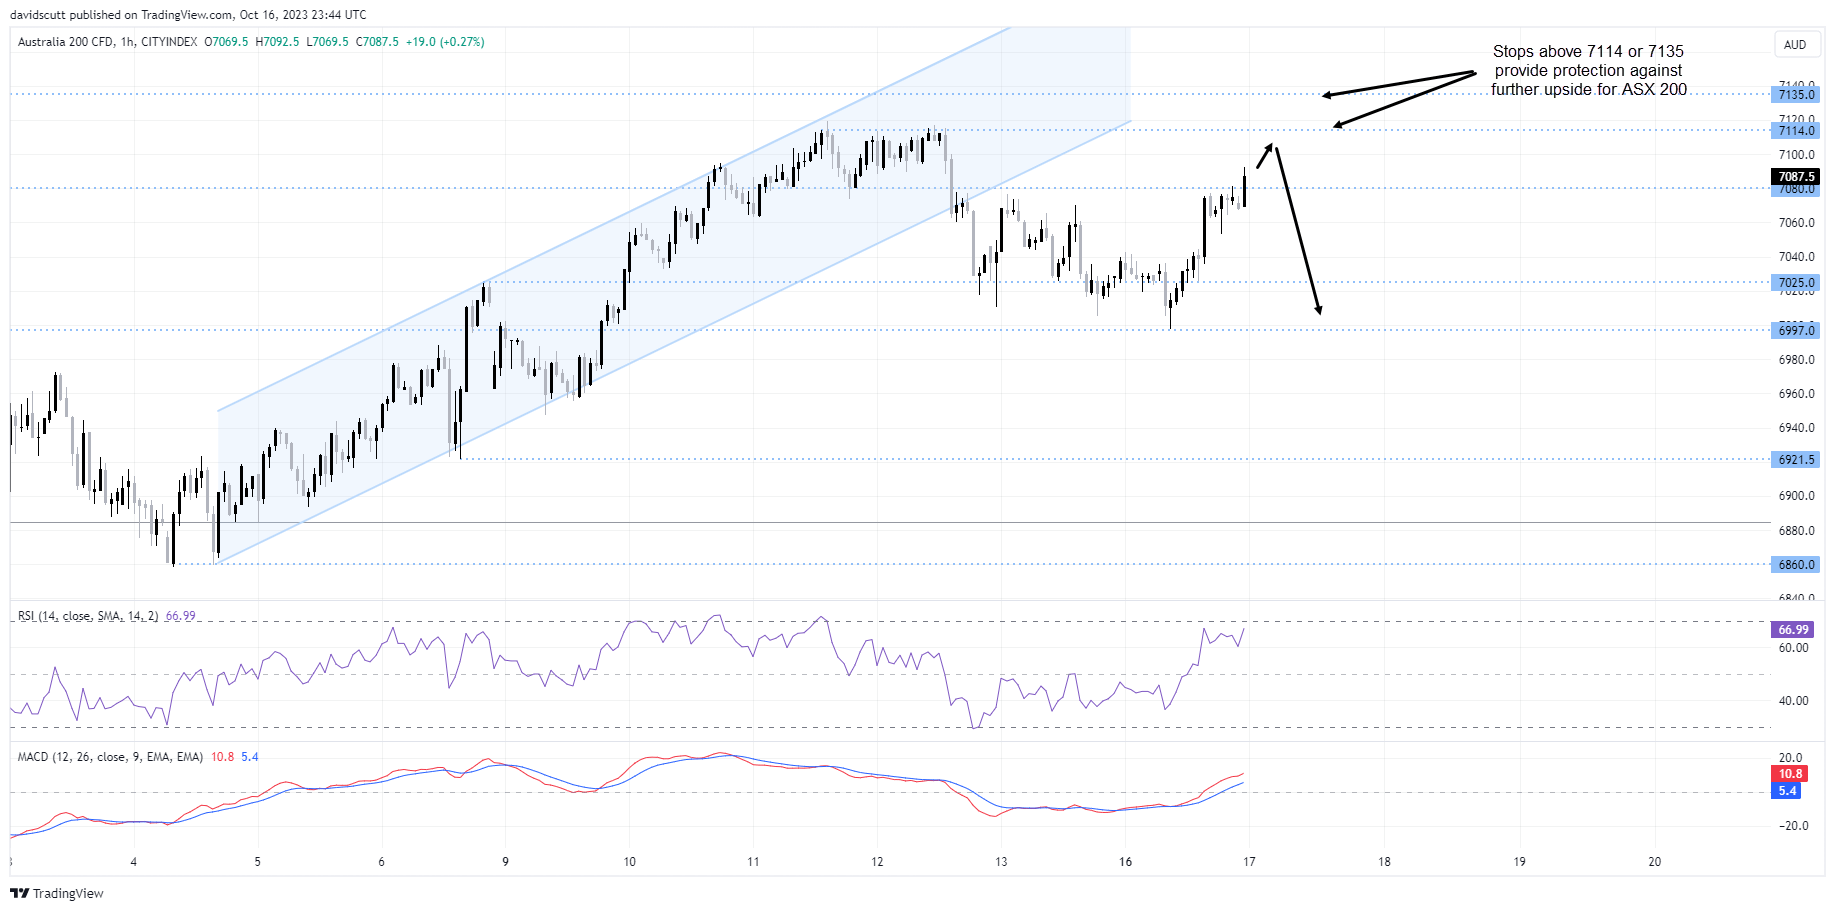Image resolution: width=1835 pixels, height=911 pixels.
Task: Click the 7025.0 price level label
Action: [x=1795, y=283]
